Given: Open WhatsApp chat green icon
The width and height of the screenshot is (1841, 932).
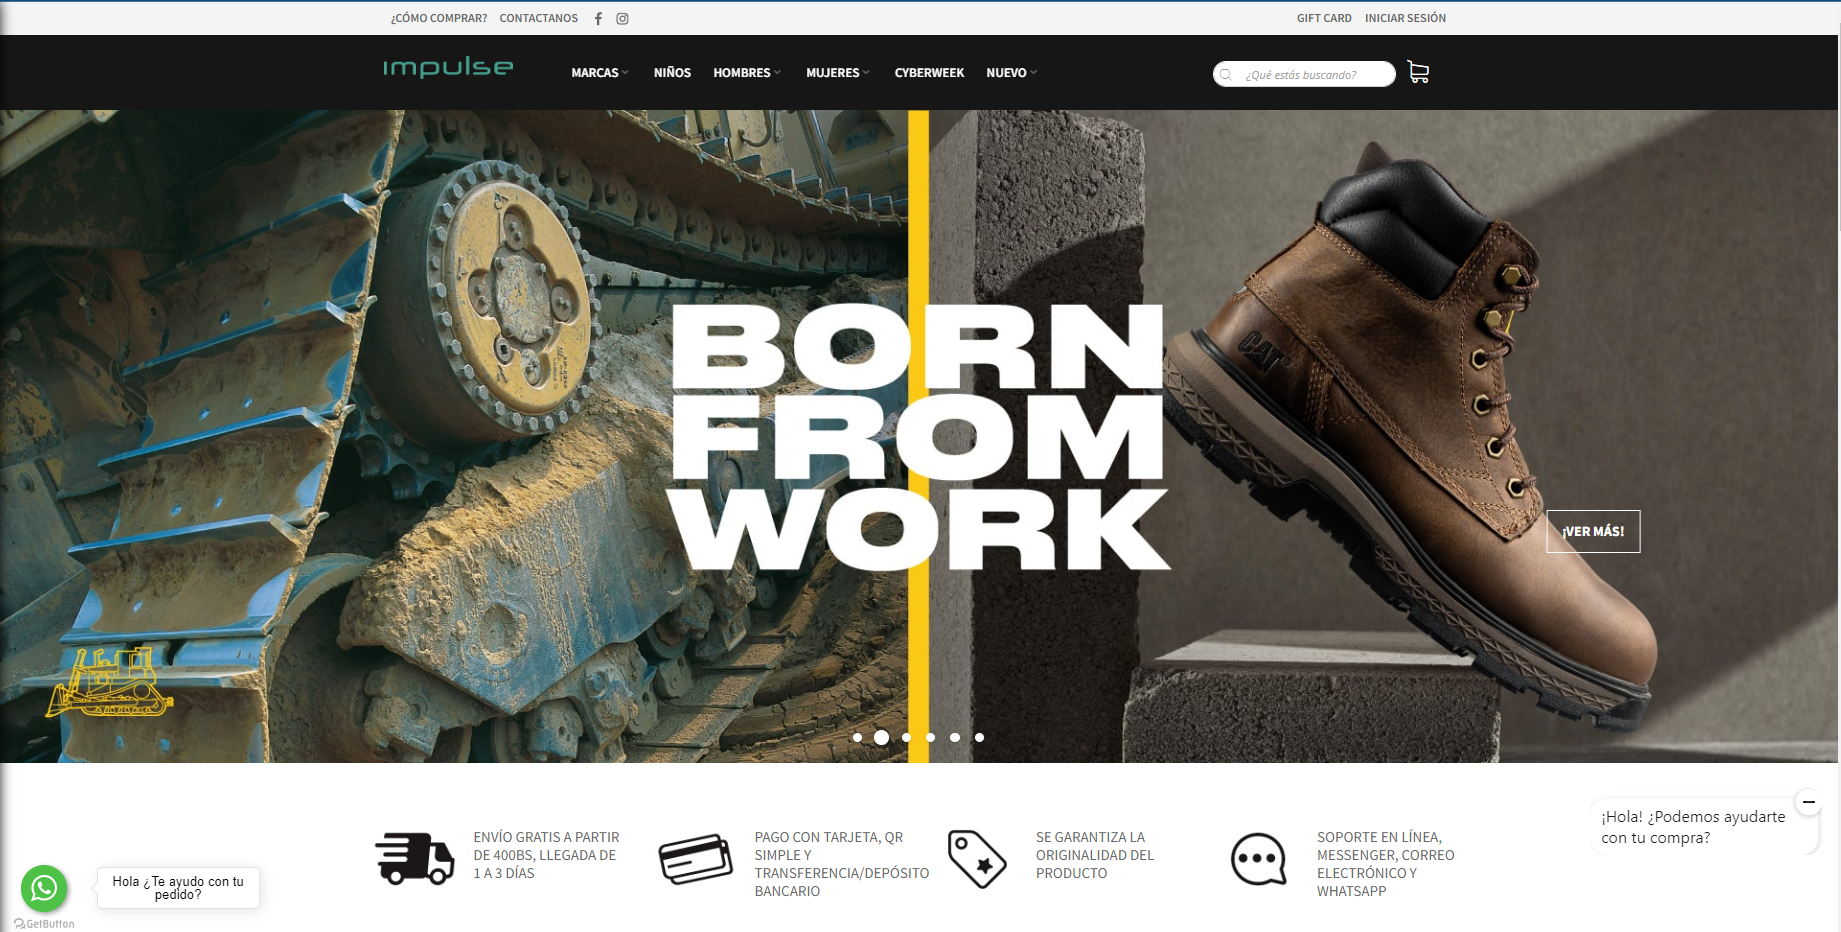Looking at the screenshot, I should point(44,888).
